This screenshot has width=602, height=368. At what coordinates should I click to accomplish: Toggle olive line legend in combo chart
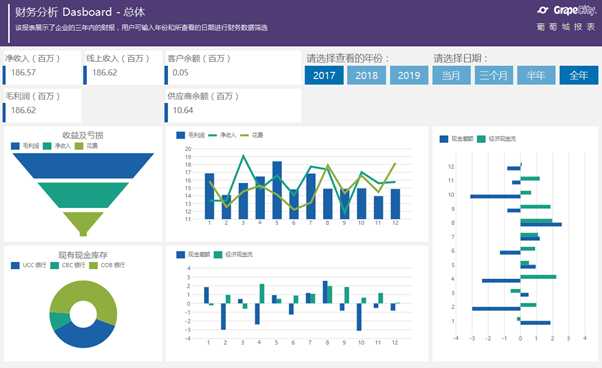click(244, 135)
